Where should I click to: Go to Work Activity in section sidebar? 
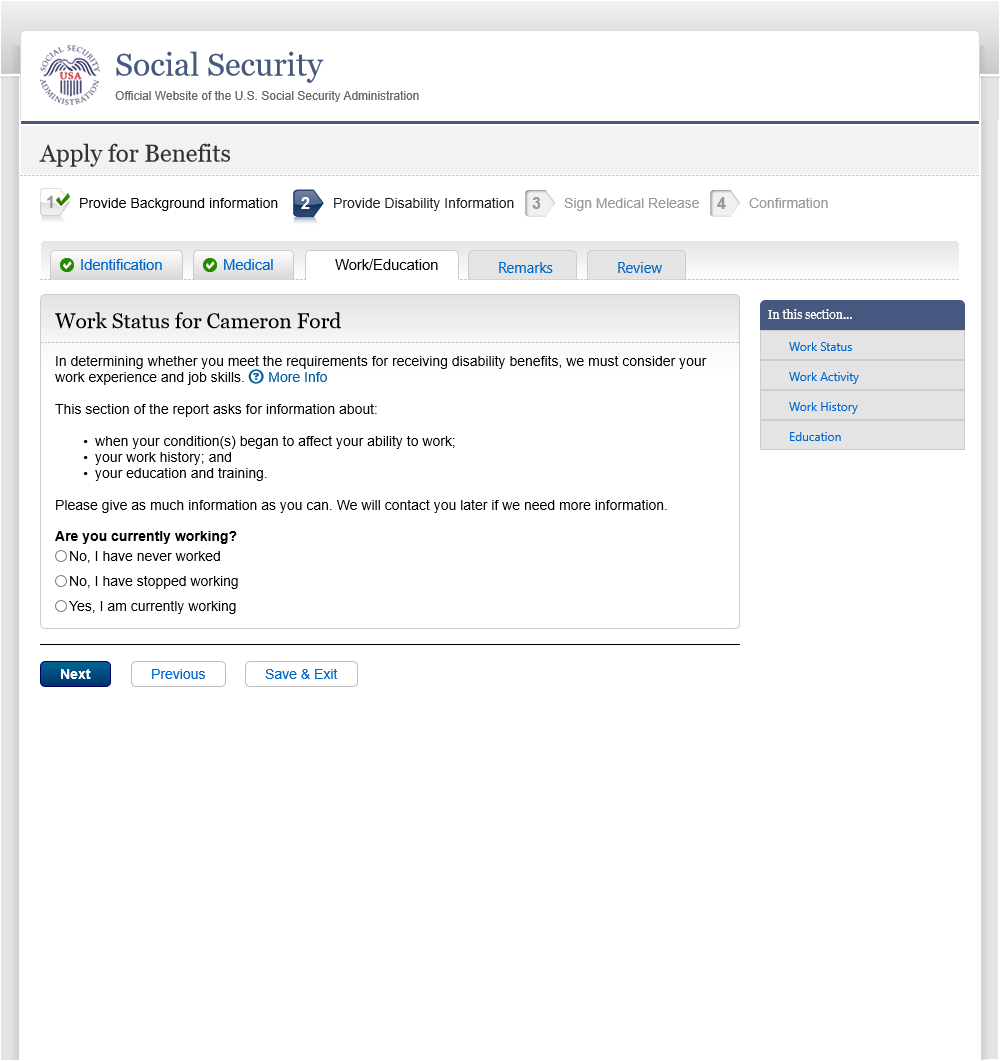(x=823, y=377)
